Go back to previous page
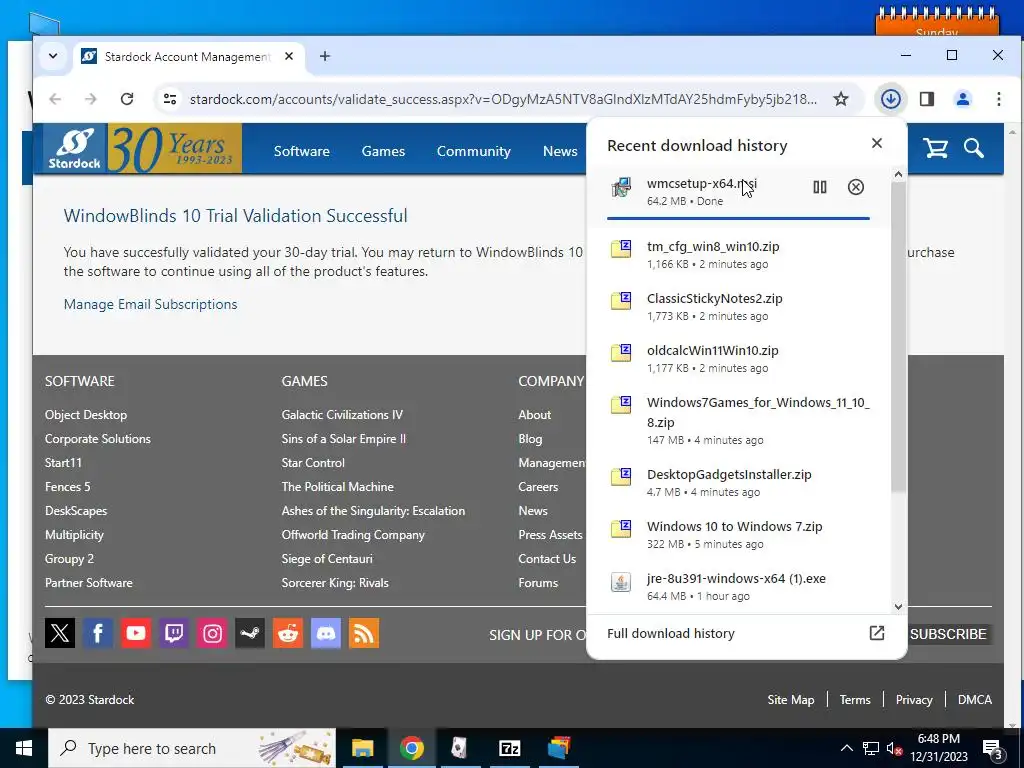1024x768 pixels. coord(55,99)
